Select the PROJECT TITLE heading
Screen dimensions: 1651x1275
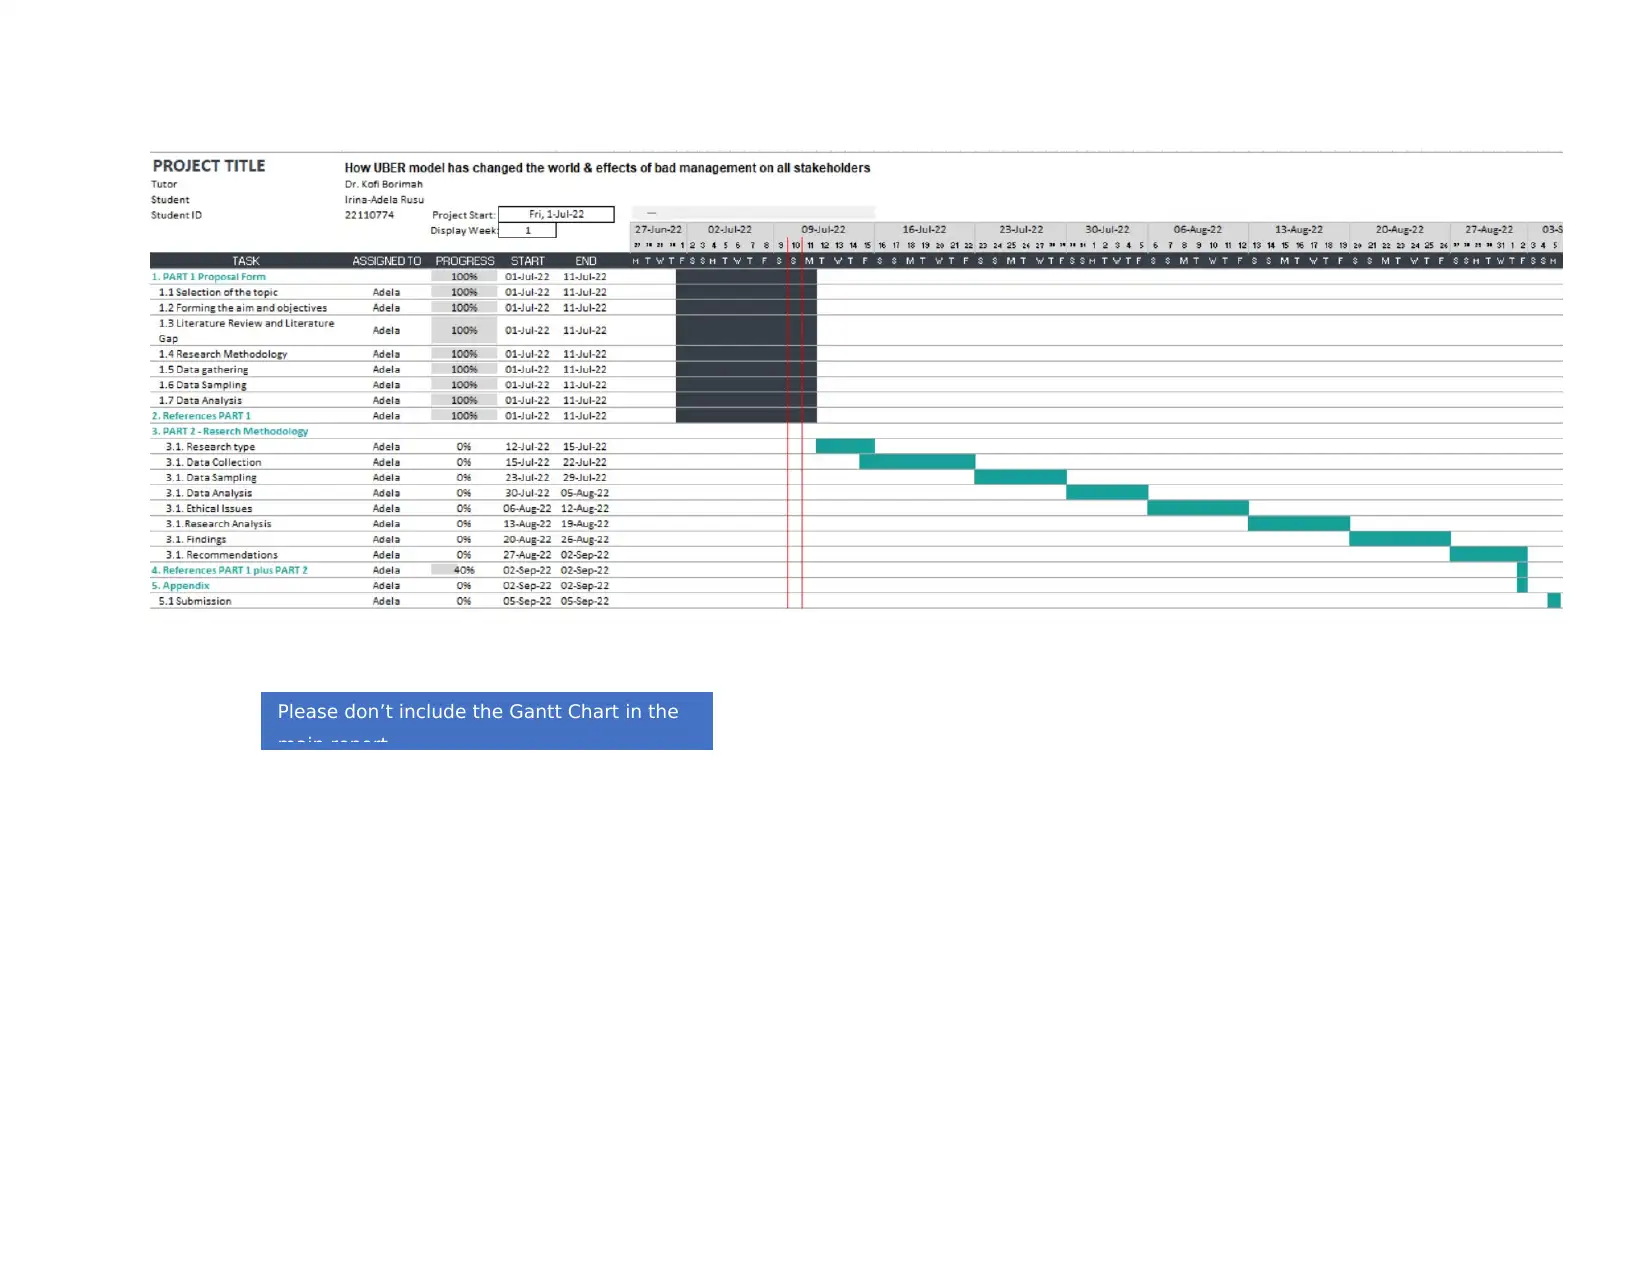pos(209,166)
